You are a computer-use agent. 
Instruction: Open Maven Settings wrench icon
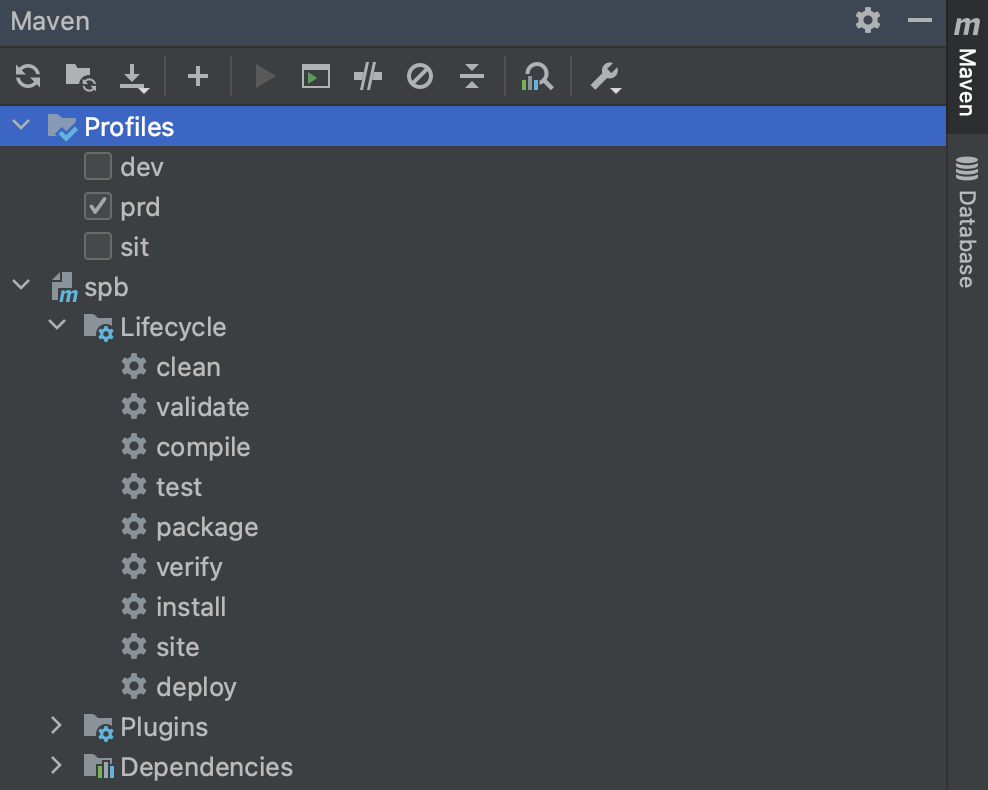pyautogui.click(x=604, y=76)
